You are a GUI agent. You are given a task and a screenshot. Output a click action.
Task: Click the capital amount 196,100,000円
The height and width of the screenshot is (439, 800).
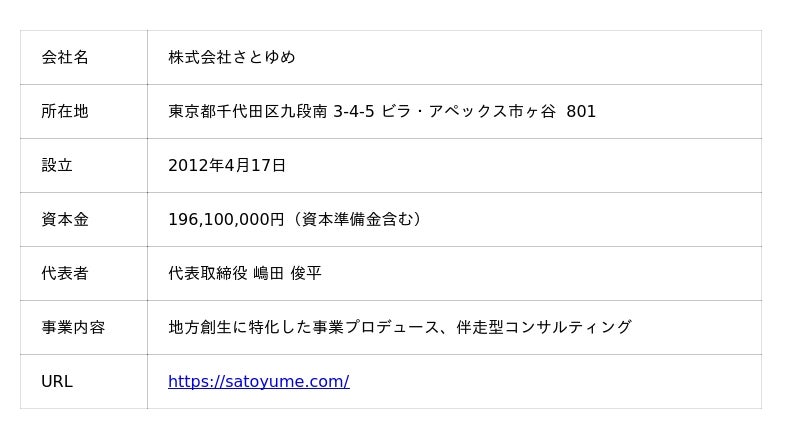pos(226,219)
